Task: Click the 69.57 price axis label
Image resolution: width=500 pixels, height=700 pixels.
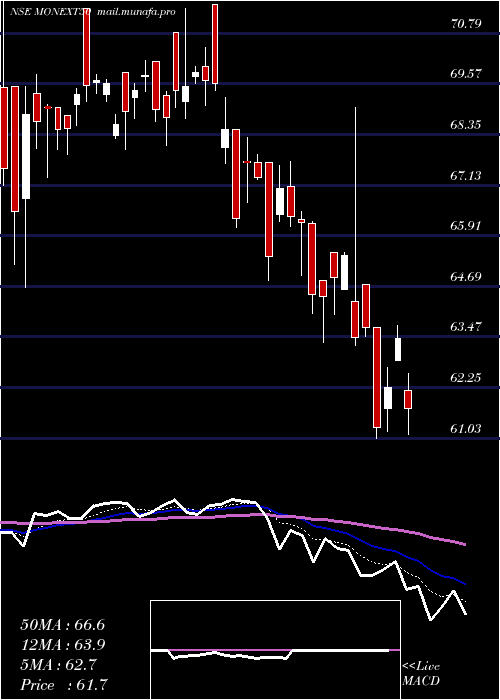Action: [x=466, y=74]
